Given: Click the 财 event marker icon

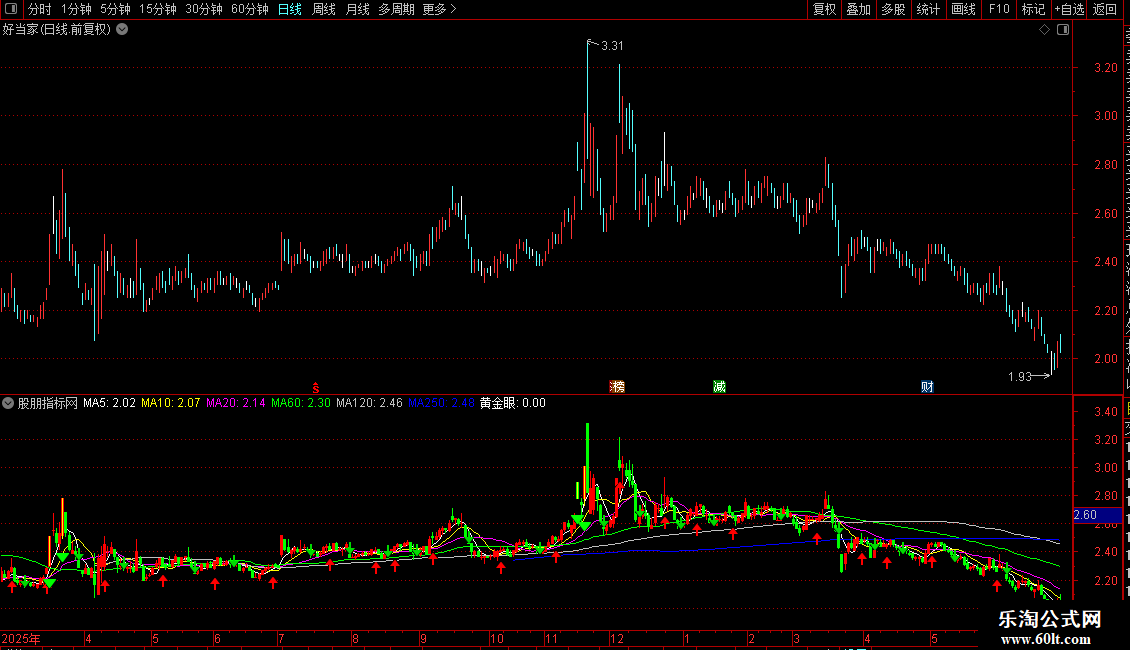Looking at the screenshot, I should click(927, 387).
